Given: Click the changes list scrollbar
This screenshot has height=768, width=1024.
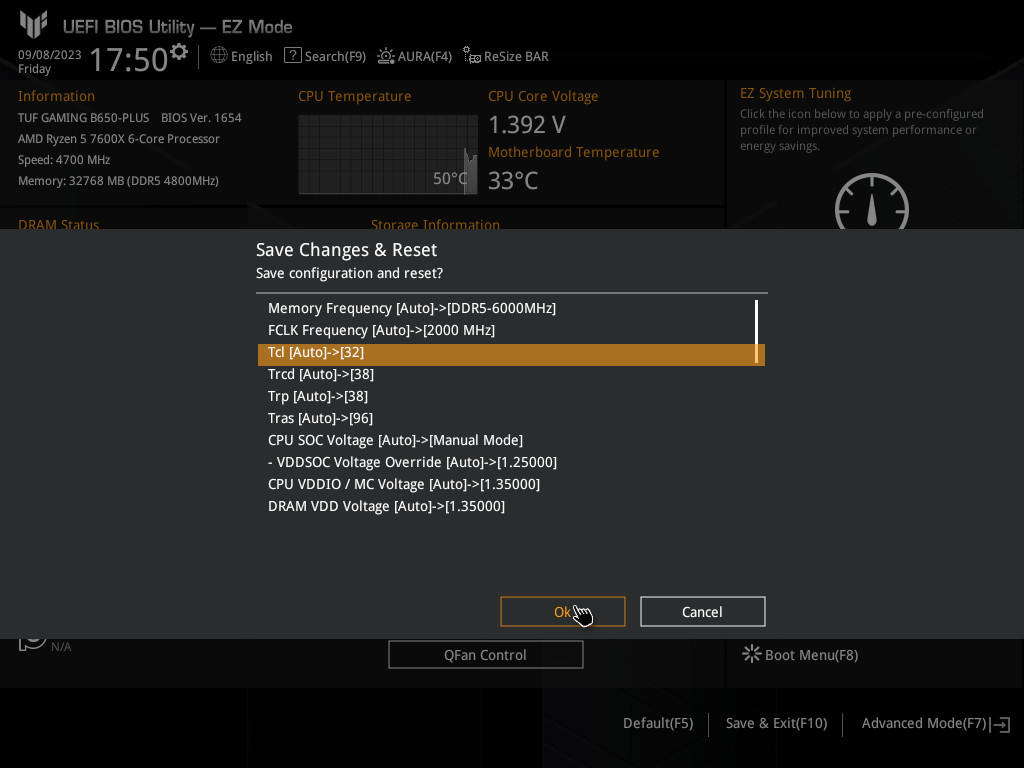Looking at the screenshot, I should click(756, 331).
